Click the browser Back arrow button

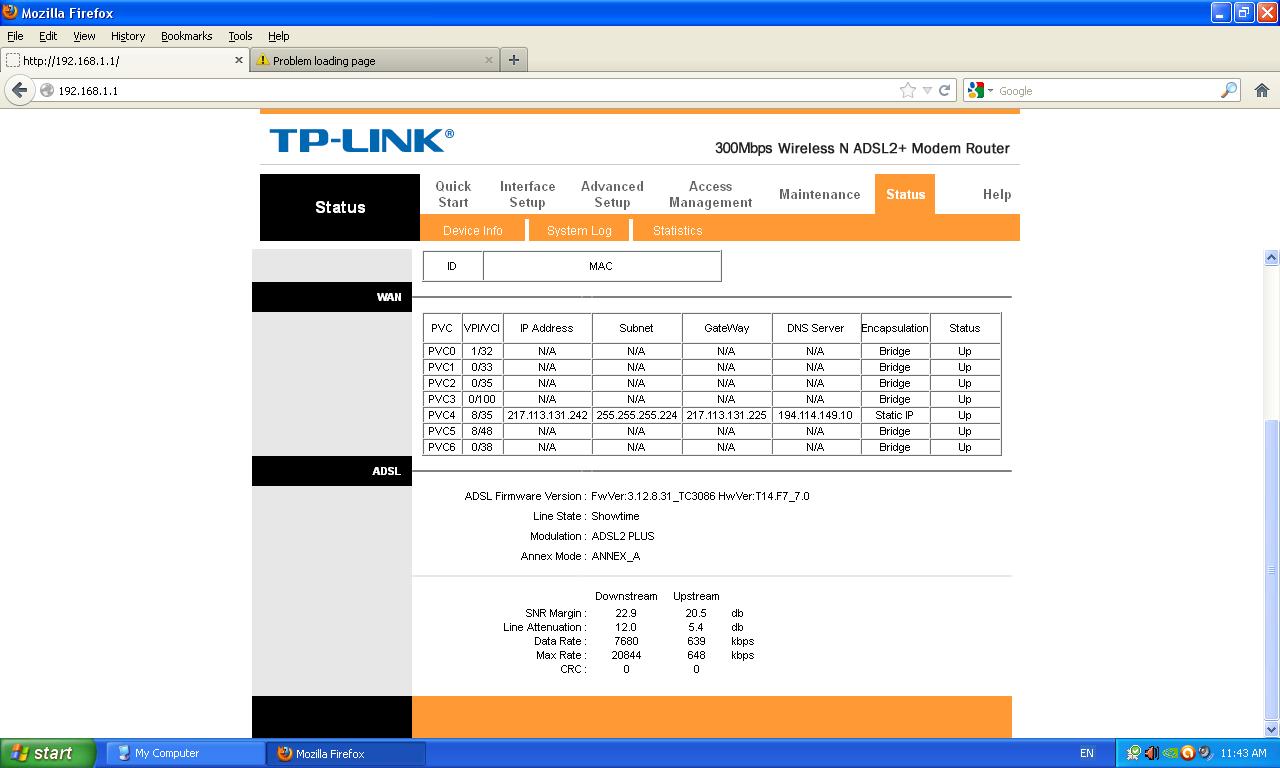(20, 90)
